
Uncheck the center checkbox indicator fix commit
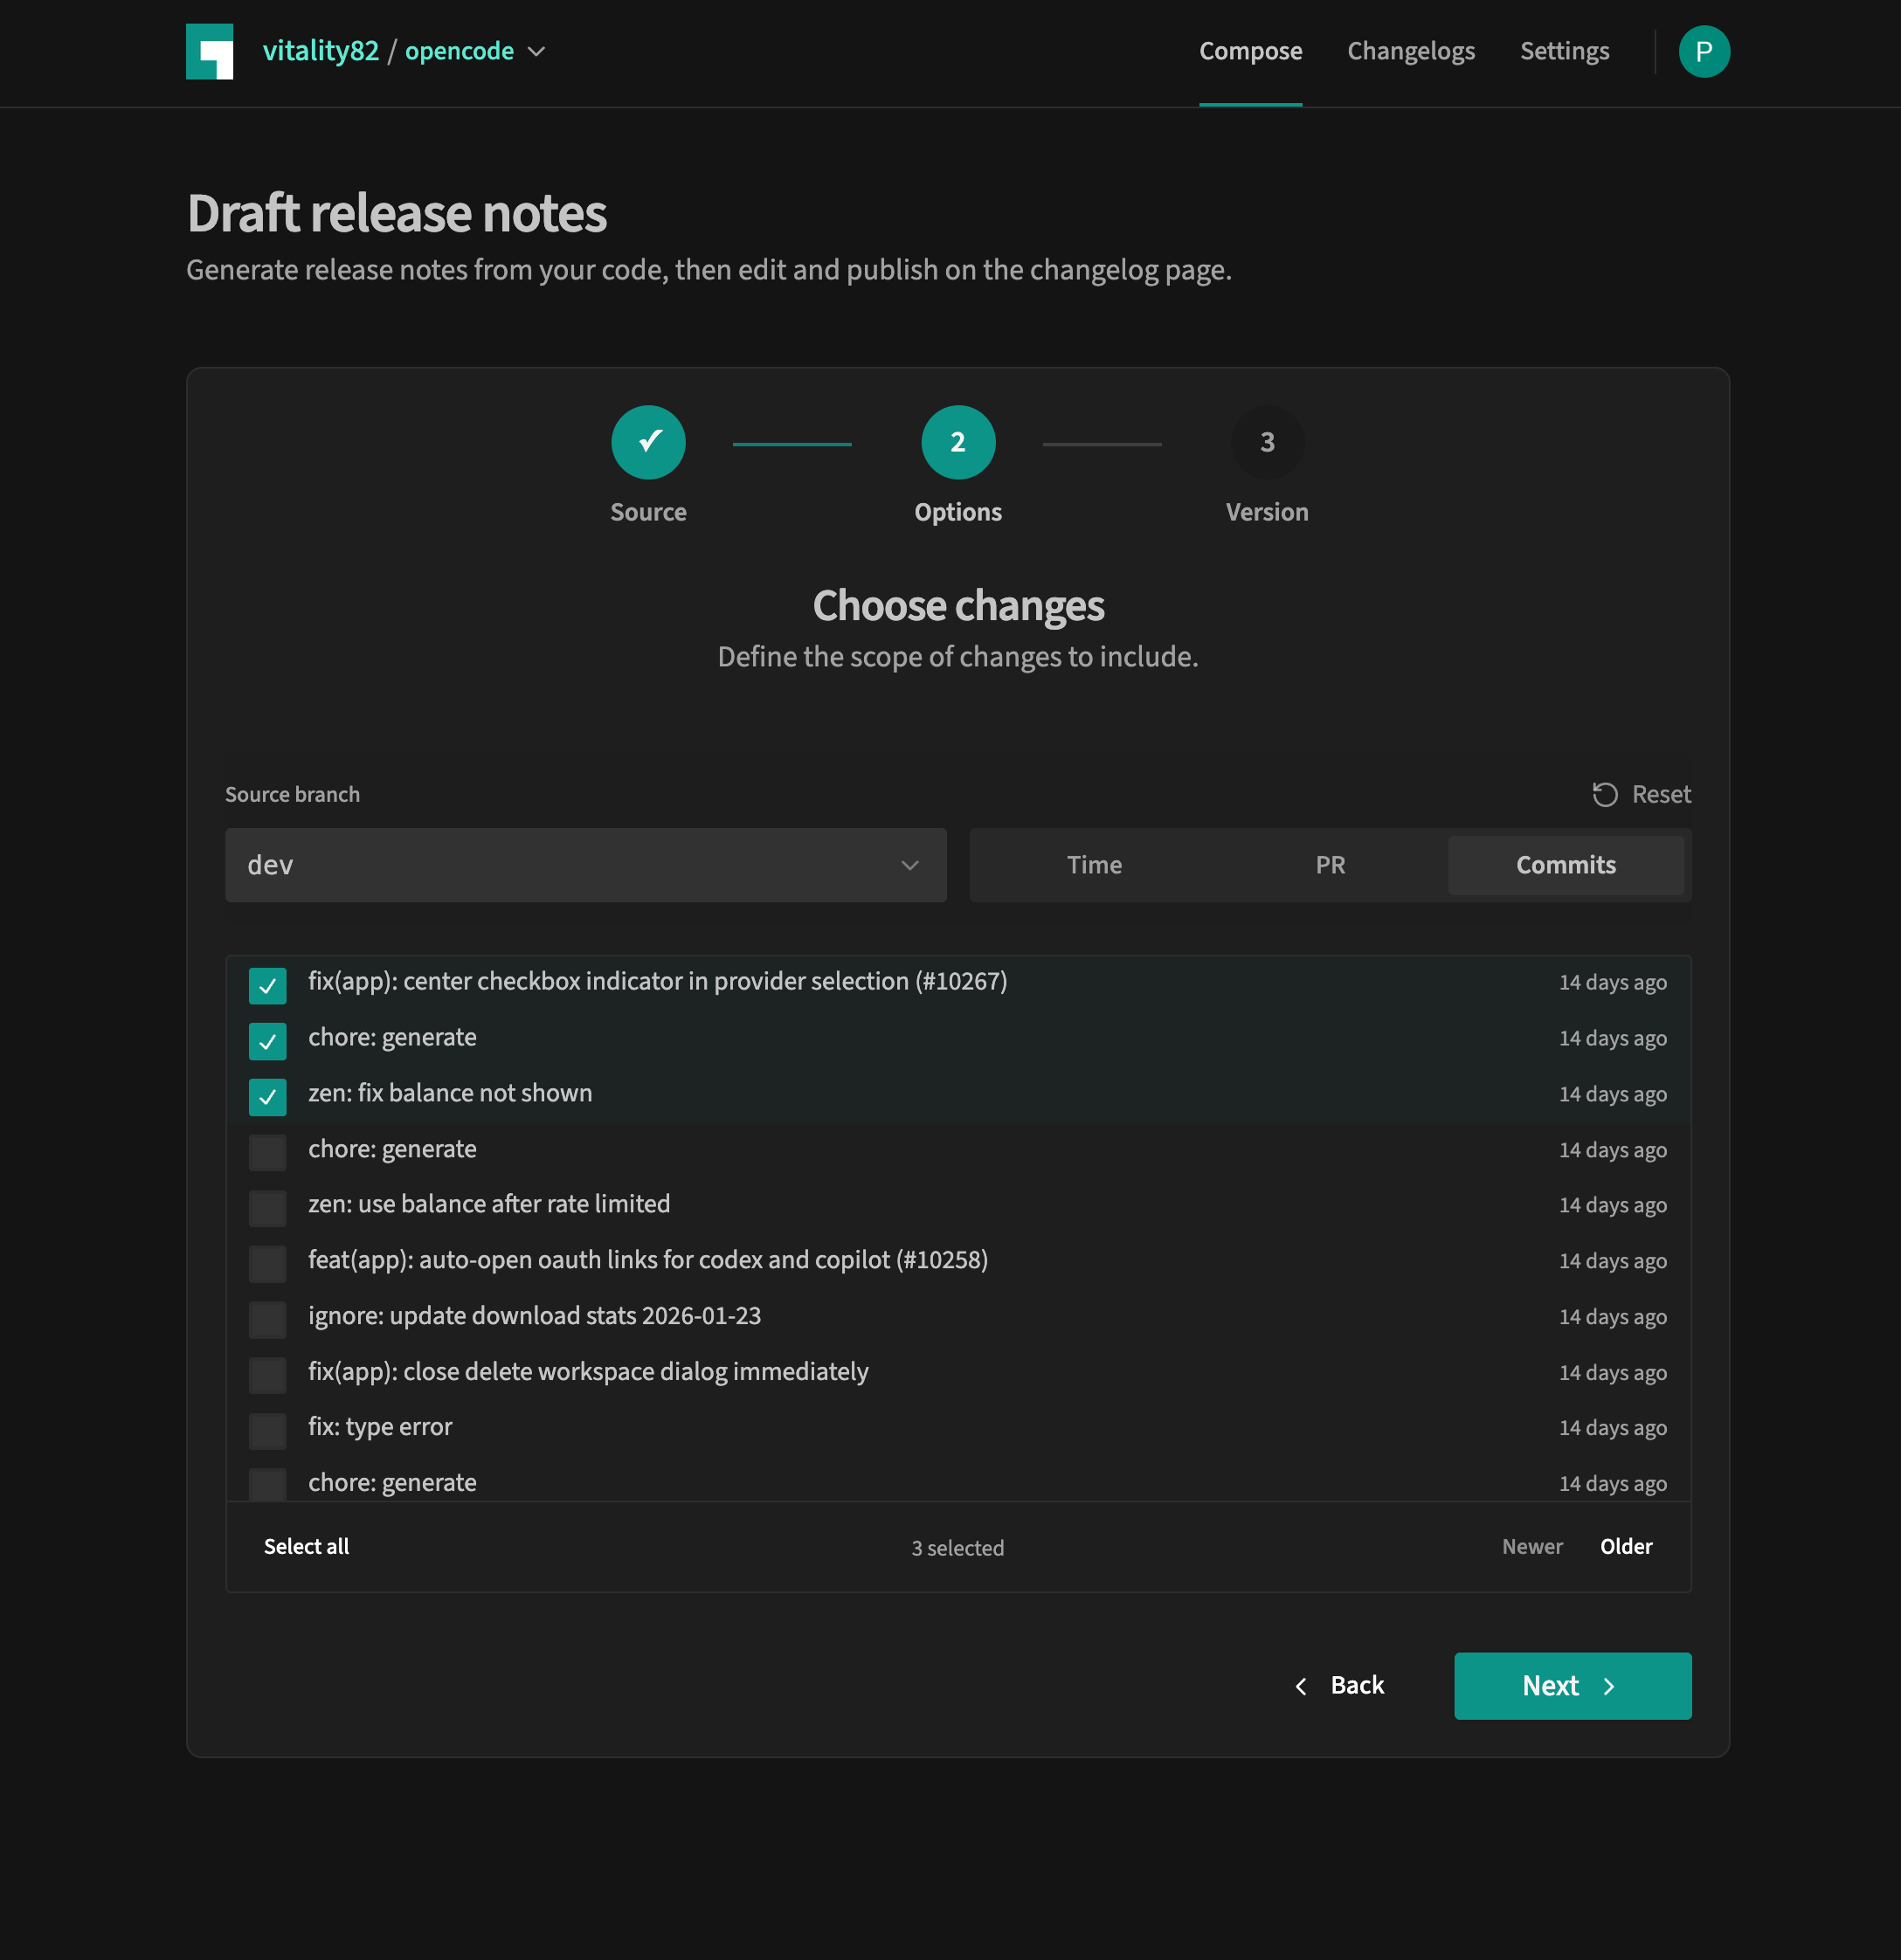tap(267, 985)
